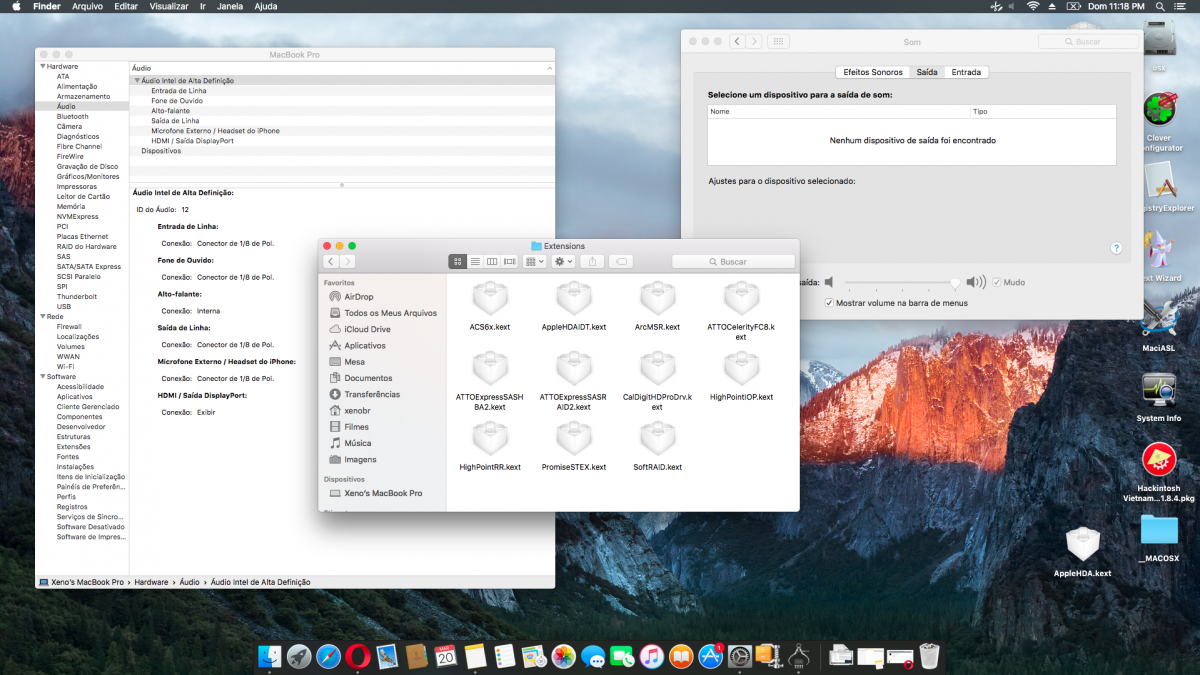Image resolution: width=1200 pixels, height=675 pixels.
Task: Click the output volume slider
Action: point(900,283)
